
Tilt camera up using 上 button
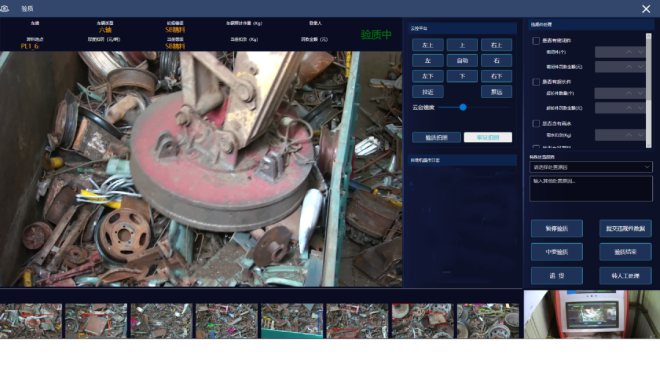pyautogui.click(x=462, y=45)
